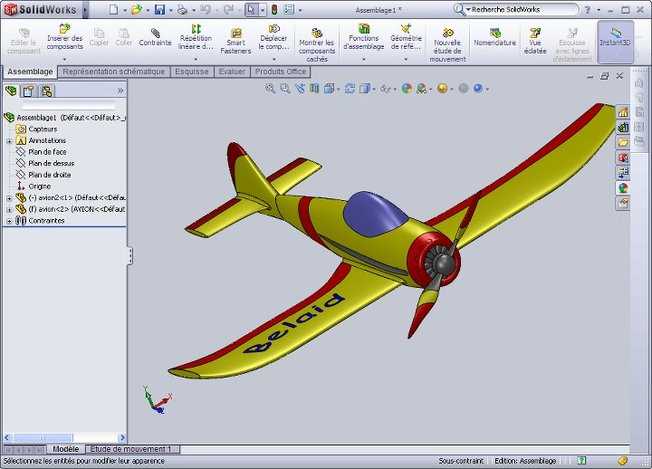Click Insérer des composants
Viewport: 652px width, 469px height.
click(x=65, y=37)
